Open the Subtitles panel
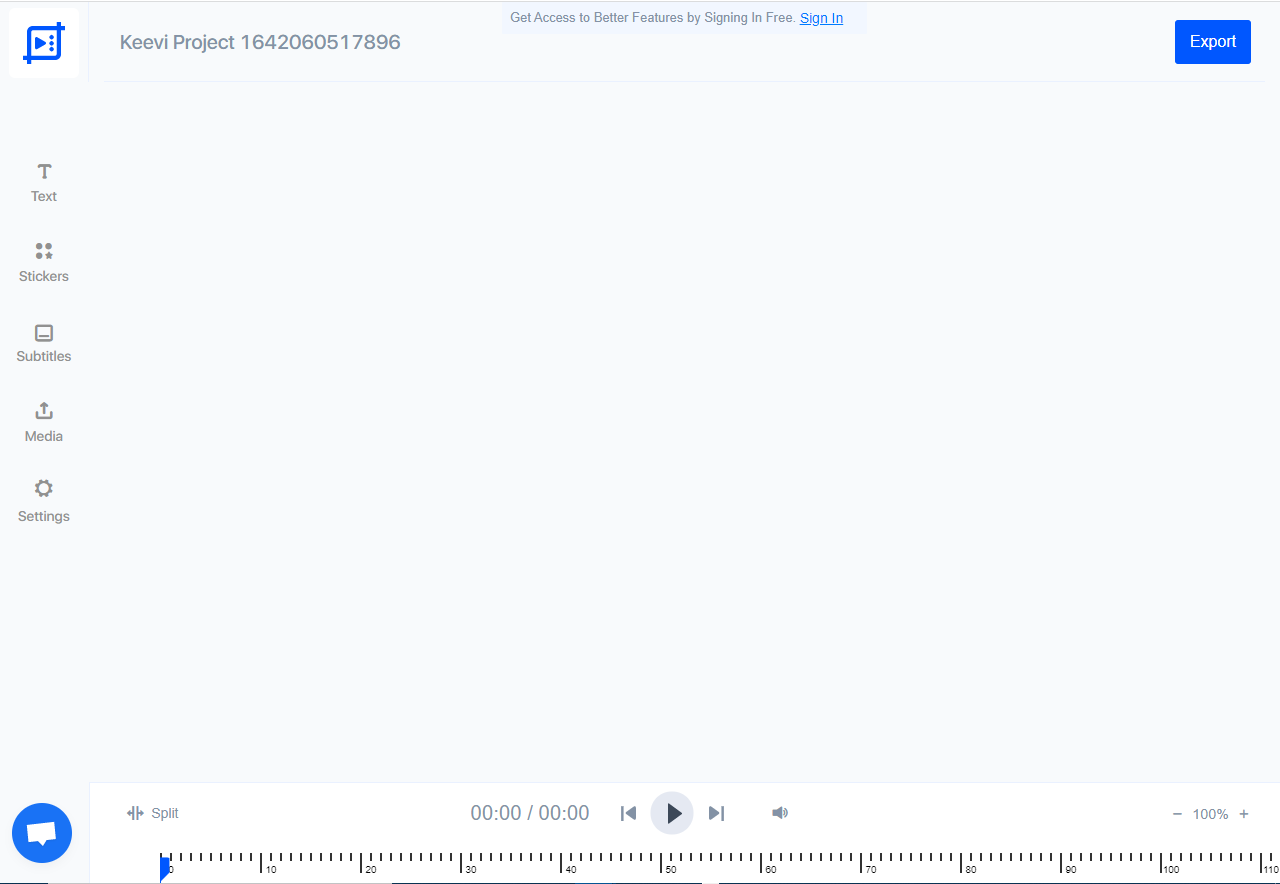The height and width of the screenshot is (884, 1280). coord(44,342)
